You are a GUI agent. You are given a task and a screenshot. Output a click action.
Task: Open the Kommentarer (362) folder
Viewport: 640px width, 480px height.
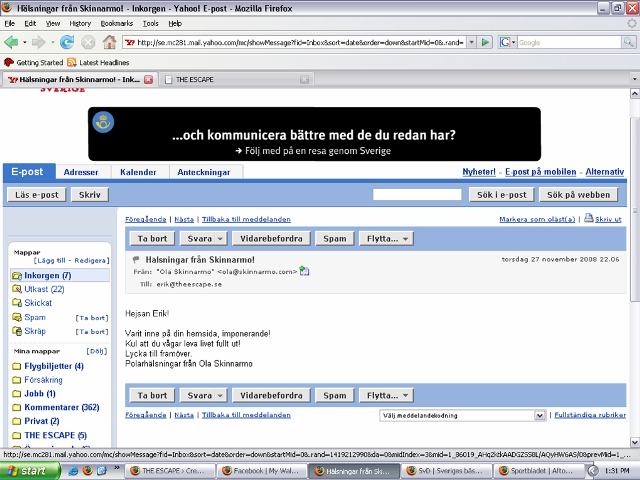[x=62, y=407]
